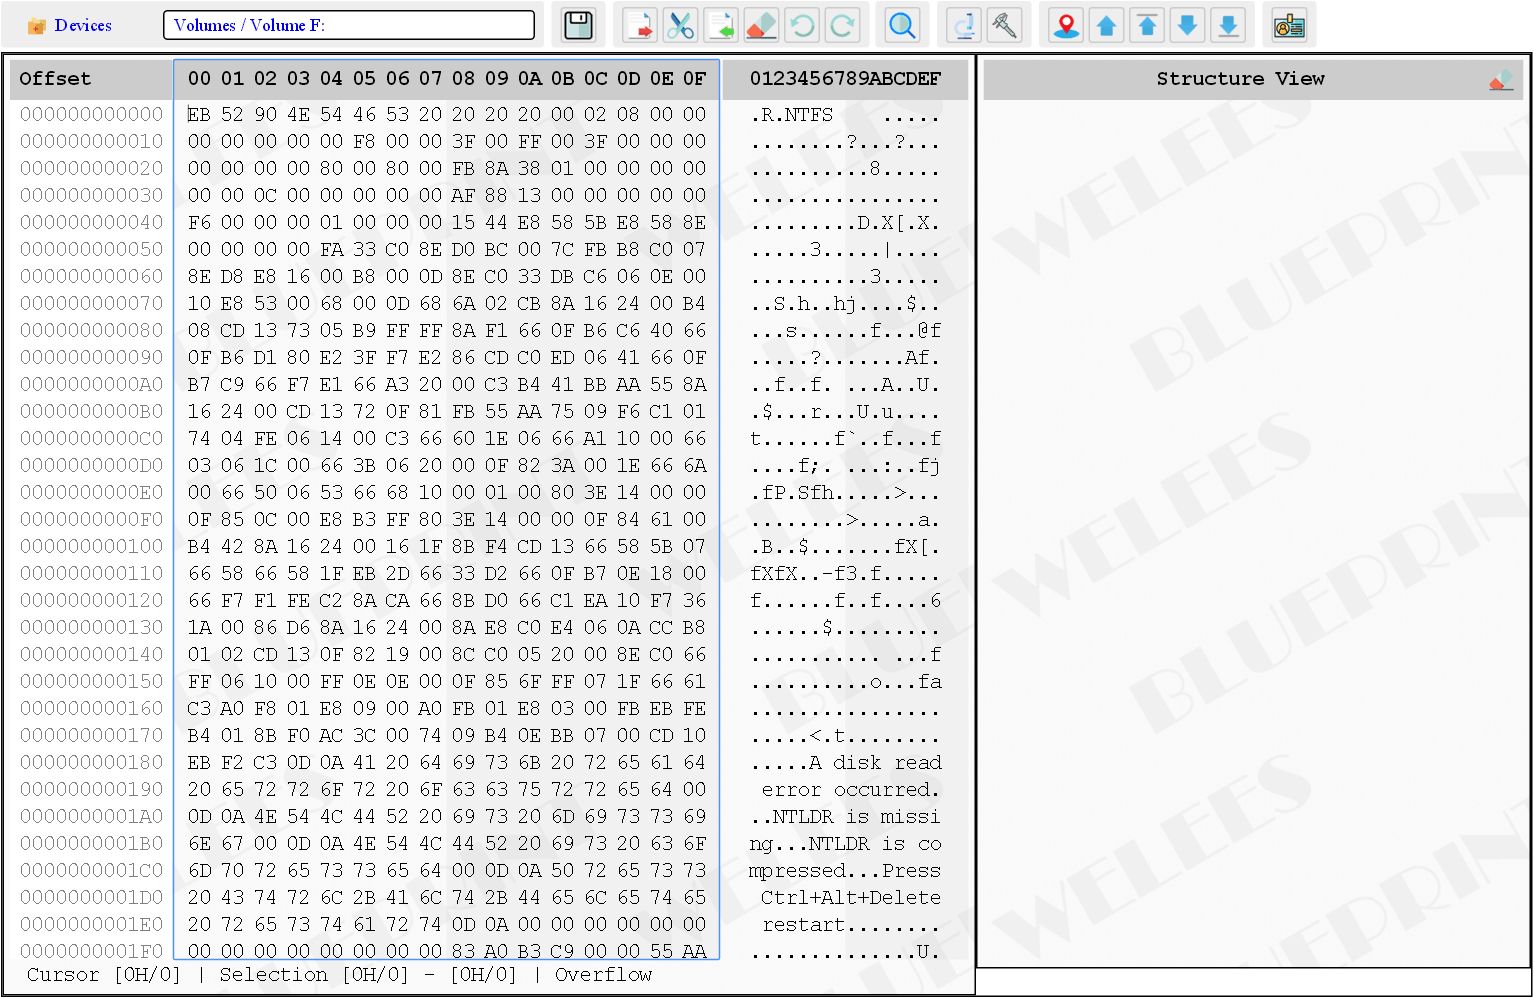
Task: Select the Offset column header
Action: [x=55, y=78]
